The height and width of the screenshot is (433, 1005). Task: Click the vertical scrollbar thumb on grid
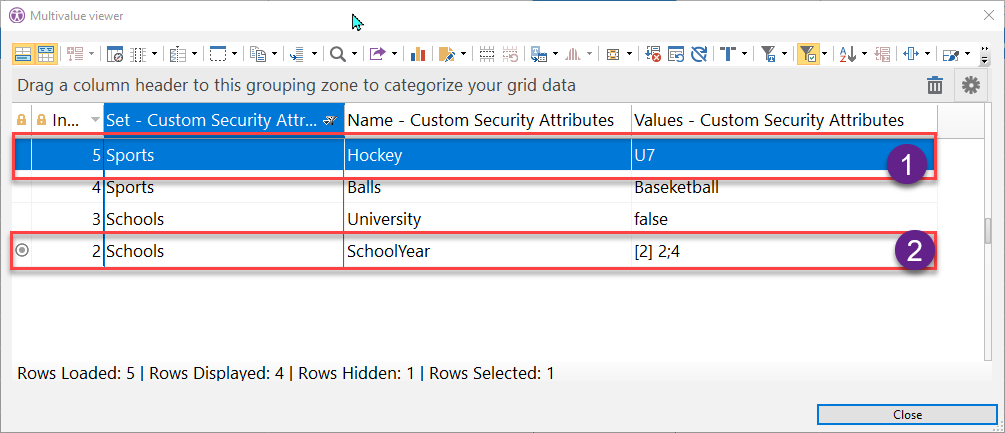tap(989, 230)
